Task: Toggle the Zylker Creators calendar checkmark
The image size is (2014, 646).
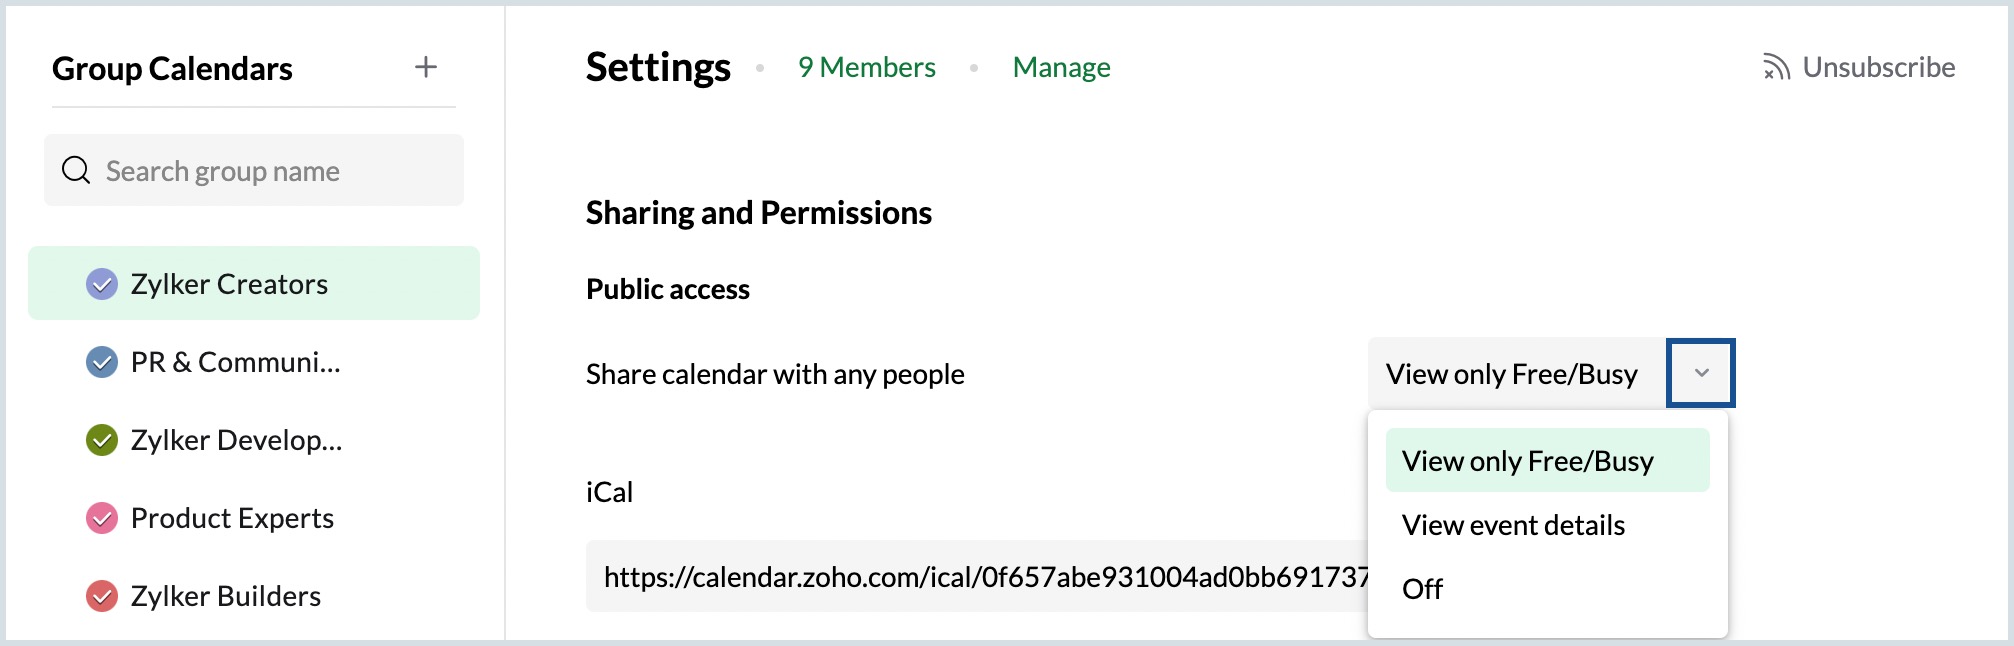Action: coord(102,284)
